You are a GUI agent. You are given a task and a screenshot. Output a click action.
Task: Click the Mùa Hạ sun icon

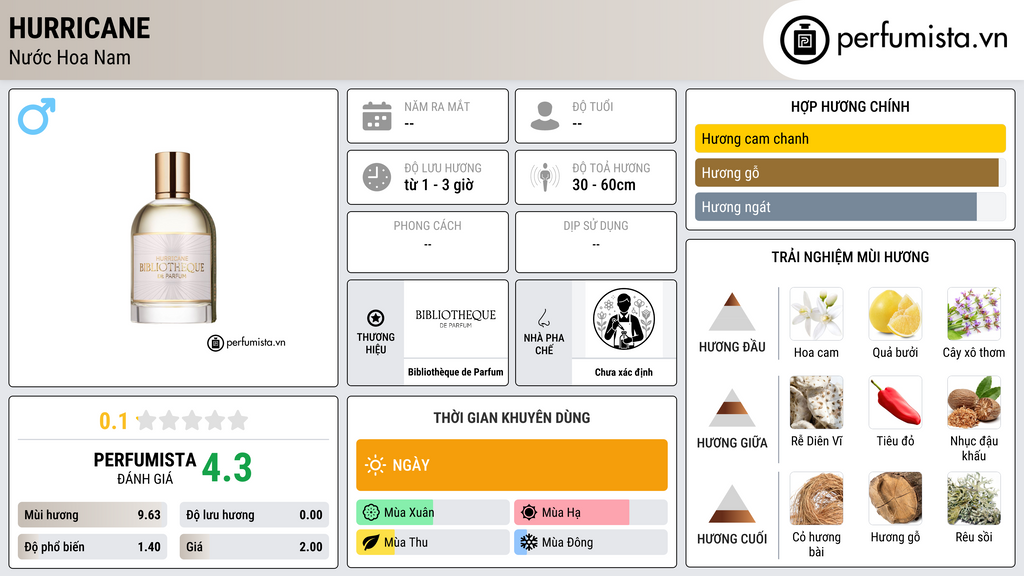(529, 513)
